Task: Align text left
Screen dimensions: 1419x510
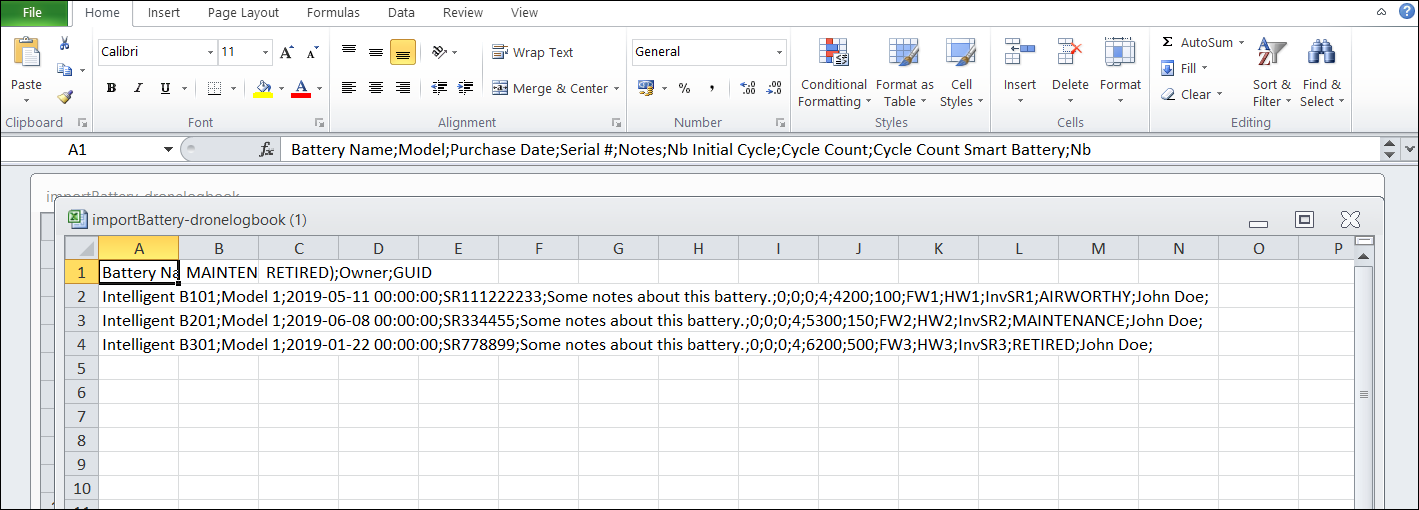Action: (349, 88)
